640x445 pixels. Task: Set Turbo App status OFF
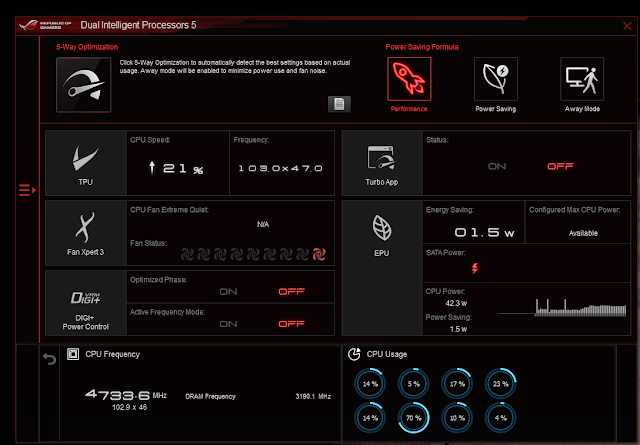pyautogui.click(x=560, y=166)
